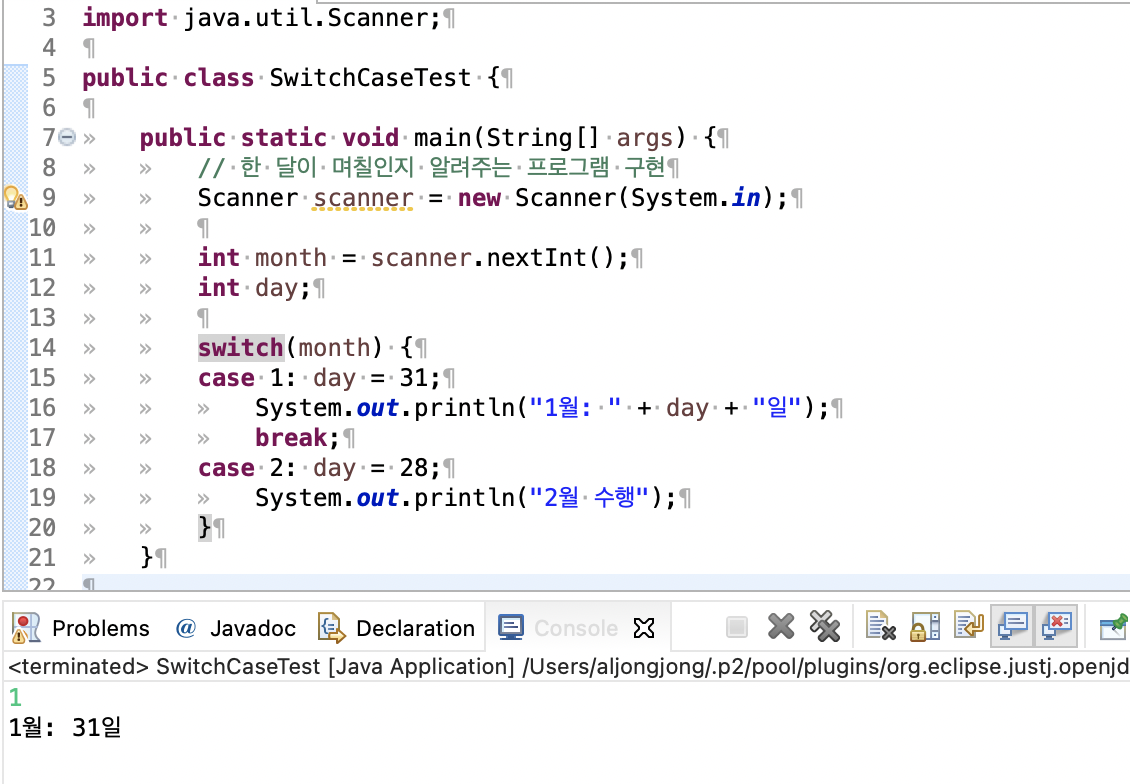The height and width of the screenshot is (784, 1130).
Task: Click the highlighted closing brace on line 20
Action: [205, 527]
